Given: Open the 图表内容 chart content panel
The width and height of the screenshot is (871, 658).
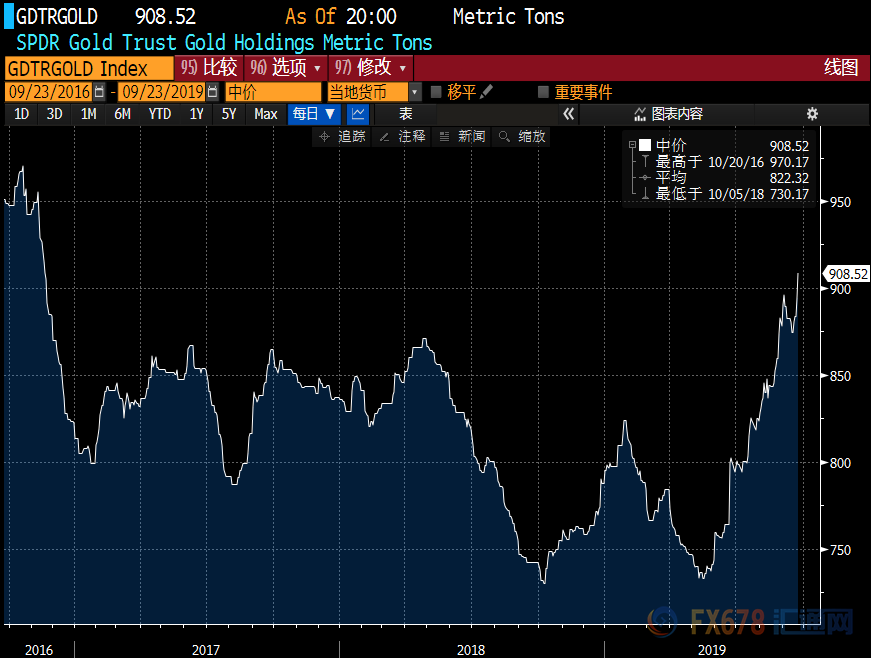Looking at the screenshot, I should point(669,114).
